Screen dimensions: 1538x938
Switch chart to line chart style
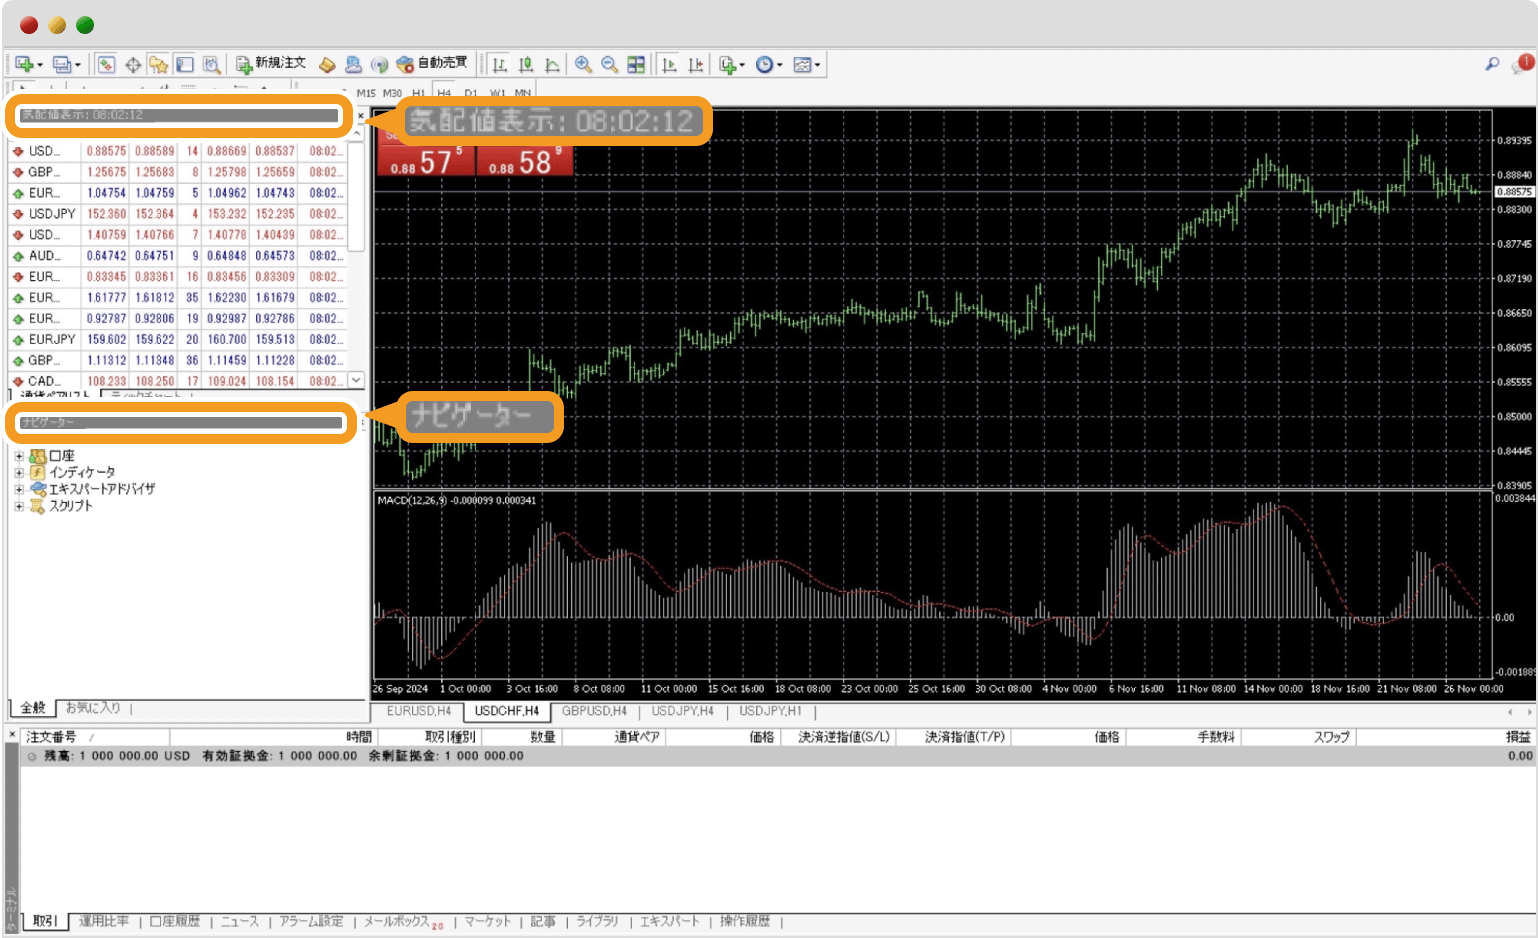(x=552, y=65)
